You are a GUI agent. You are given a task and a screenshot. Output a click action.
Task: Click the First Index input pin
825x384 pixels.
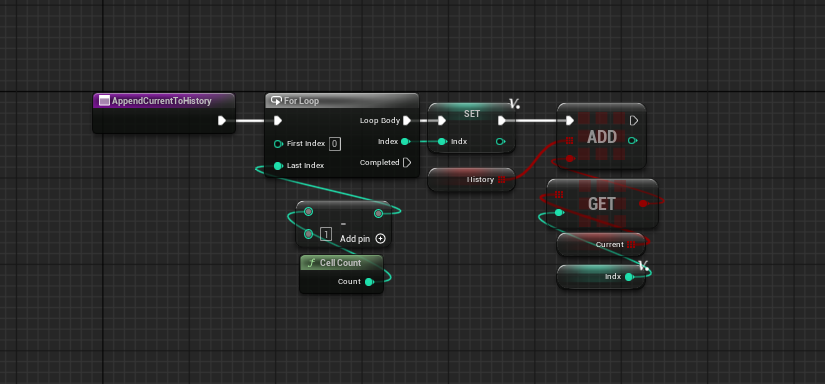point(278,144)
